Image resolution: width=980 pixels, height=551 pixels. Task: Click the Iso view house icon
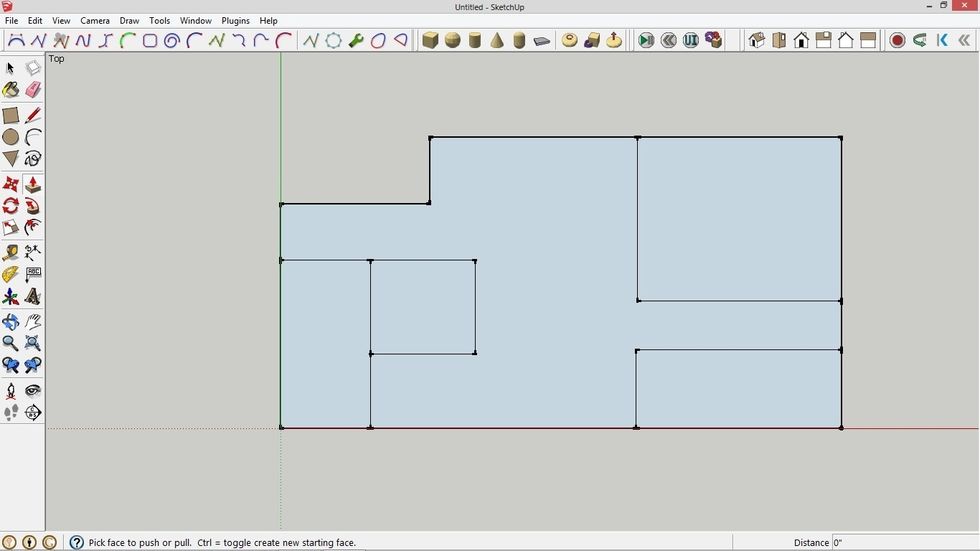[757, 41]
